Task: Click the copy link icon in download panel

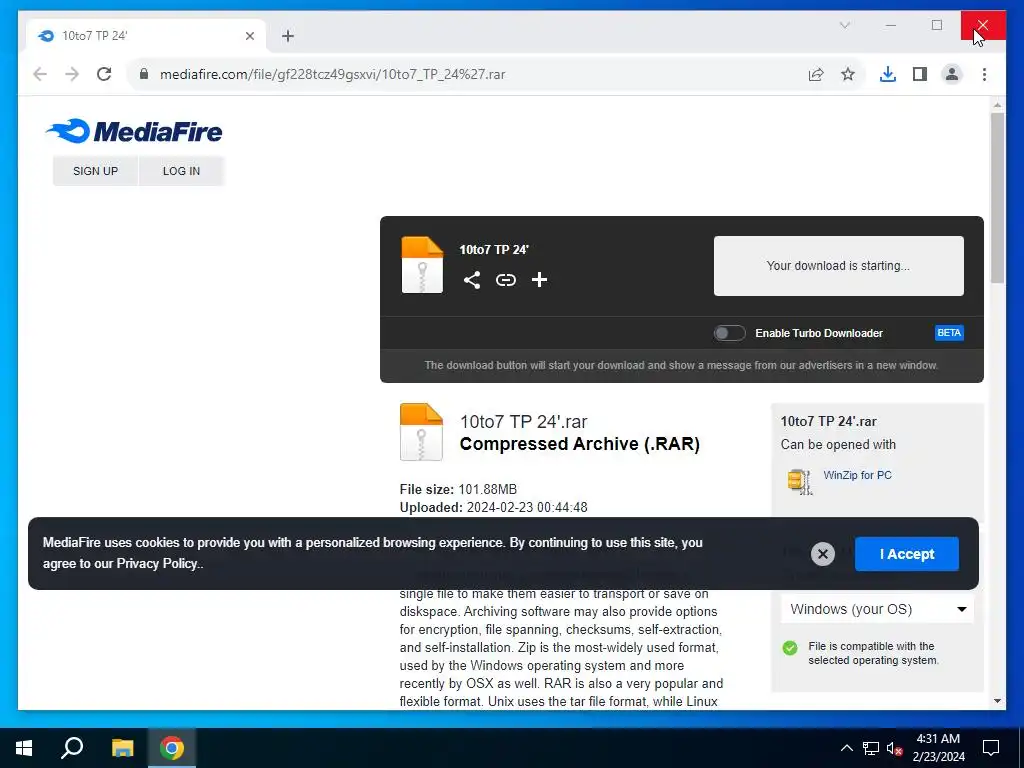Action: (505, 280)
